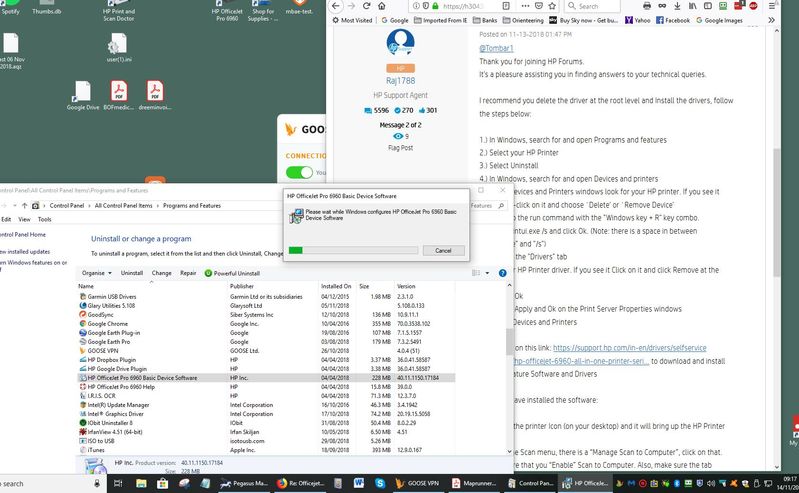The height and width of the screenshot is (493, 799).
Task: Open the Edit menu in Control Panel
Action: [6, 219]
